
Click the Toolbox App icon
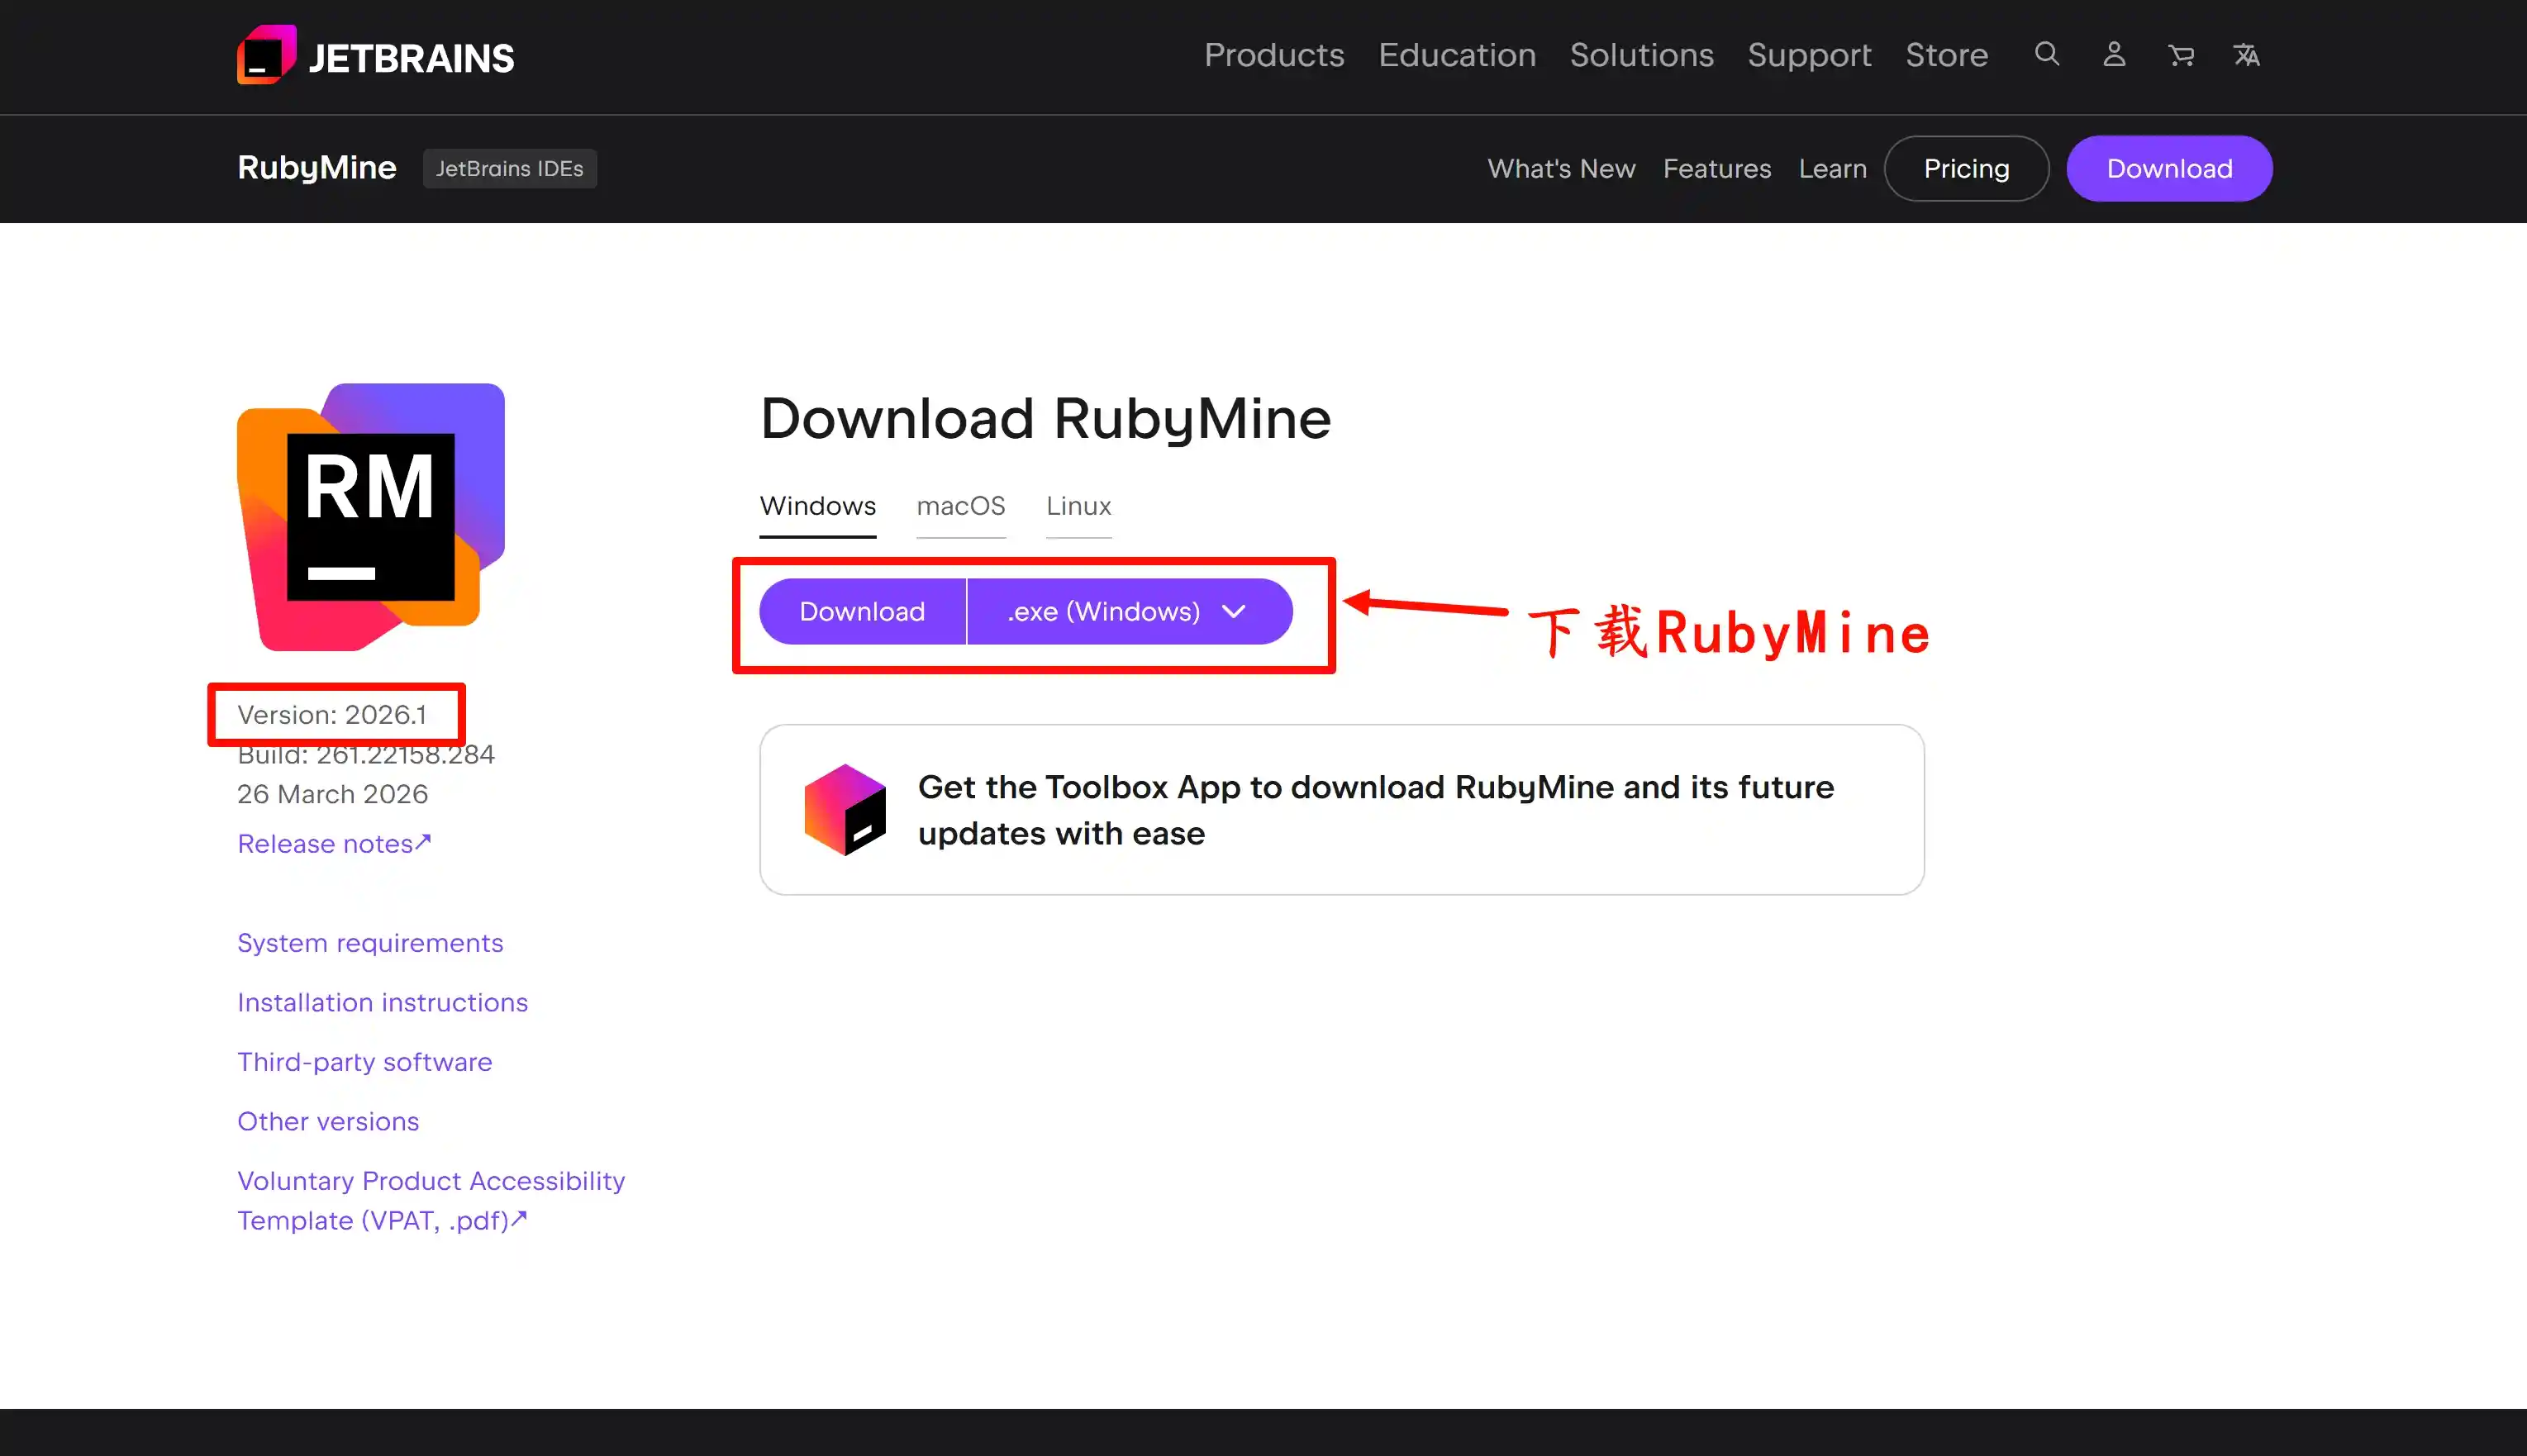pos(845,809)
